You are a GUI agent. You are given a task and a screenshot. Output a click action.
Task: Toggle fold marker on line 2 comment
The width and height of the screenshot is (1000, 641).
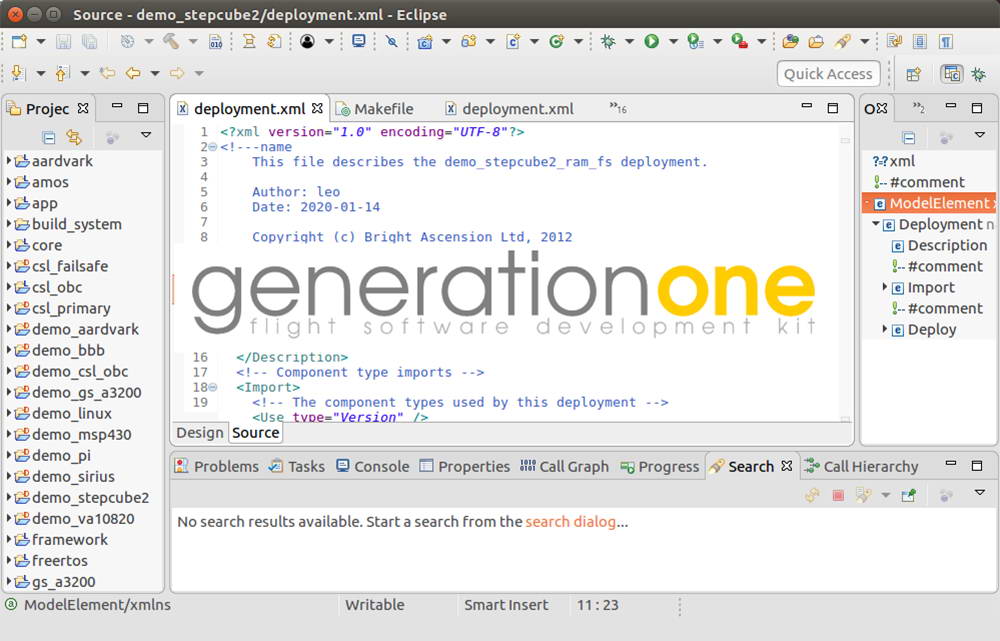click(x=213, y=147)
